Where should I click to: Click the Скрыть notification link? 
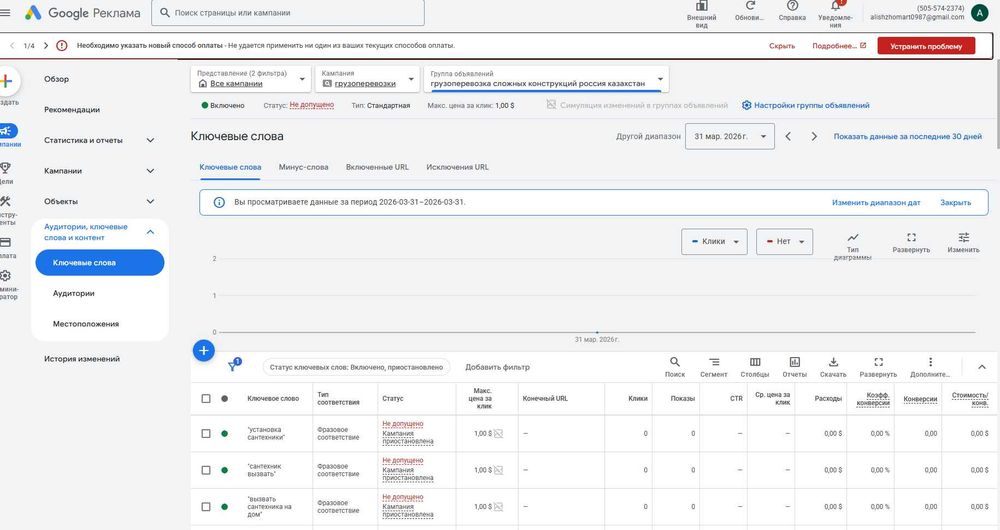(x=782, y=46)
